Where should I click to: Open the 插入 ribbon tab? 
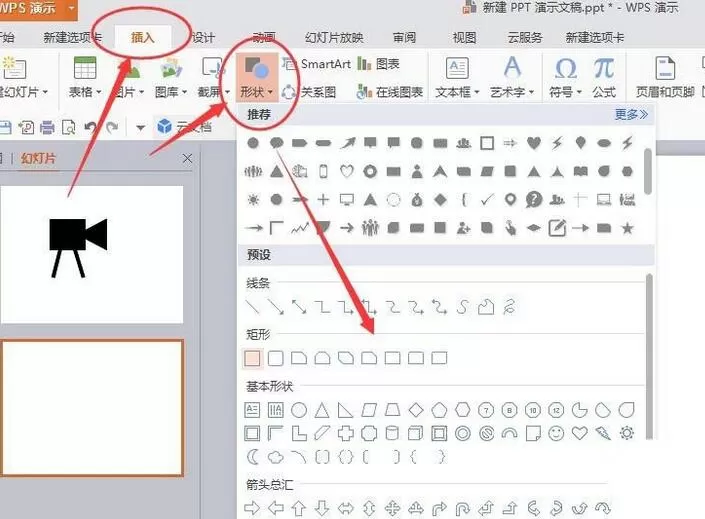click(143, 37)
